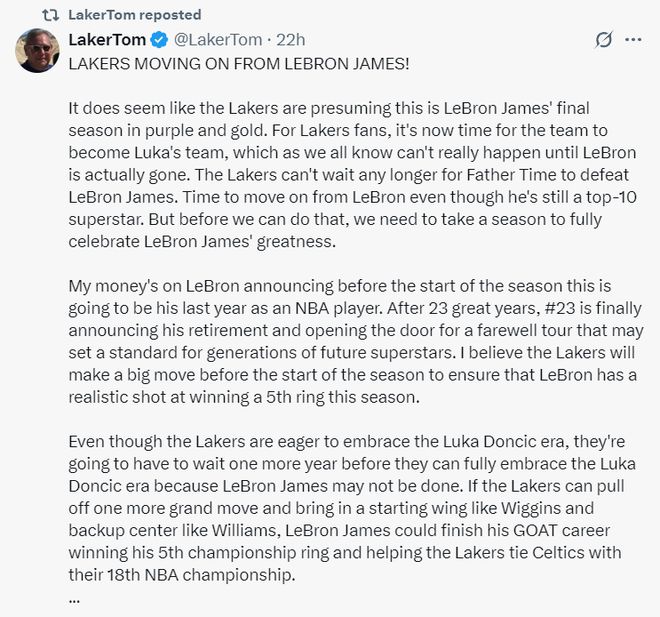Open the three-dot More options menu
660x617 pixels.
(x=633, y=40)
